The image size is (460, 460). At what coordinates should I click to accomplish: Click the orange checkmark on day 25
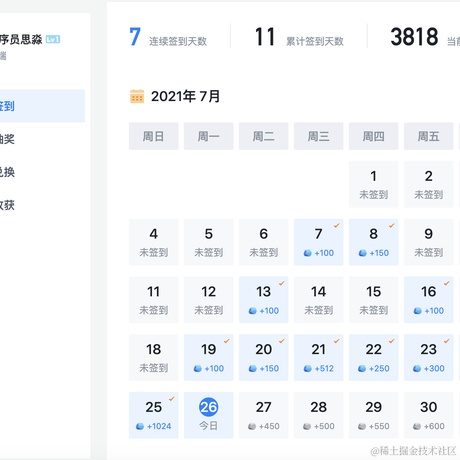pyautogui.click(x=172, y=399)
